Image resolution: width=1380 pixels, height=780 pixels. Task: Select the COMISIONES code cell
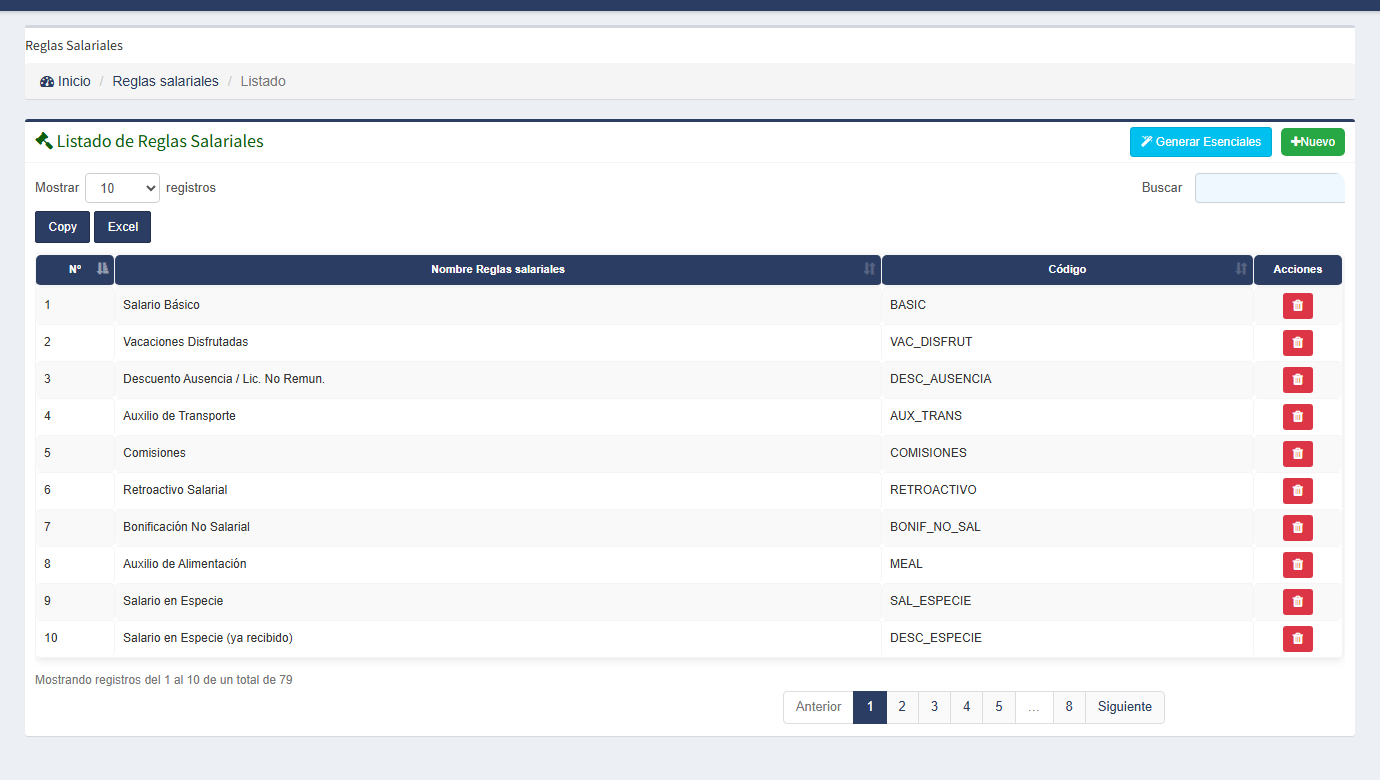click(x=1067, y=453)
